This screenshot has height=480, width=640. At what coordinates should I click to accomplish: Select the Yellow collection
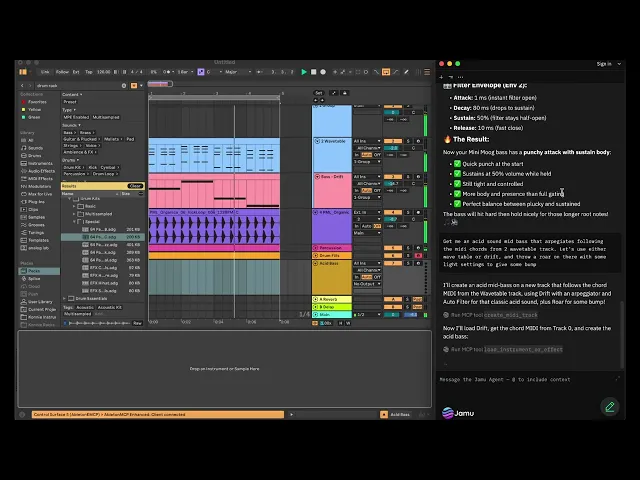[34, 109]
